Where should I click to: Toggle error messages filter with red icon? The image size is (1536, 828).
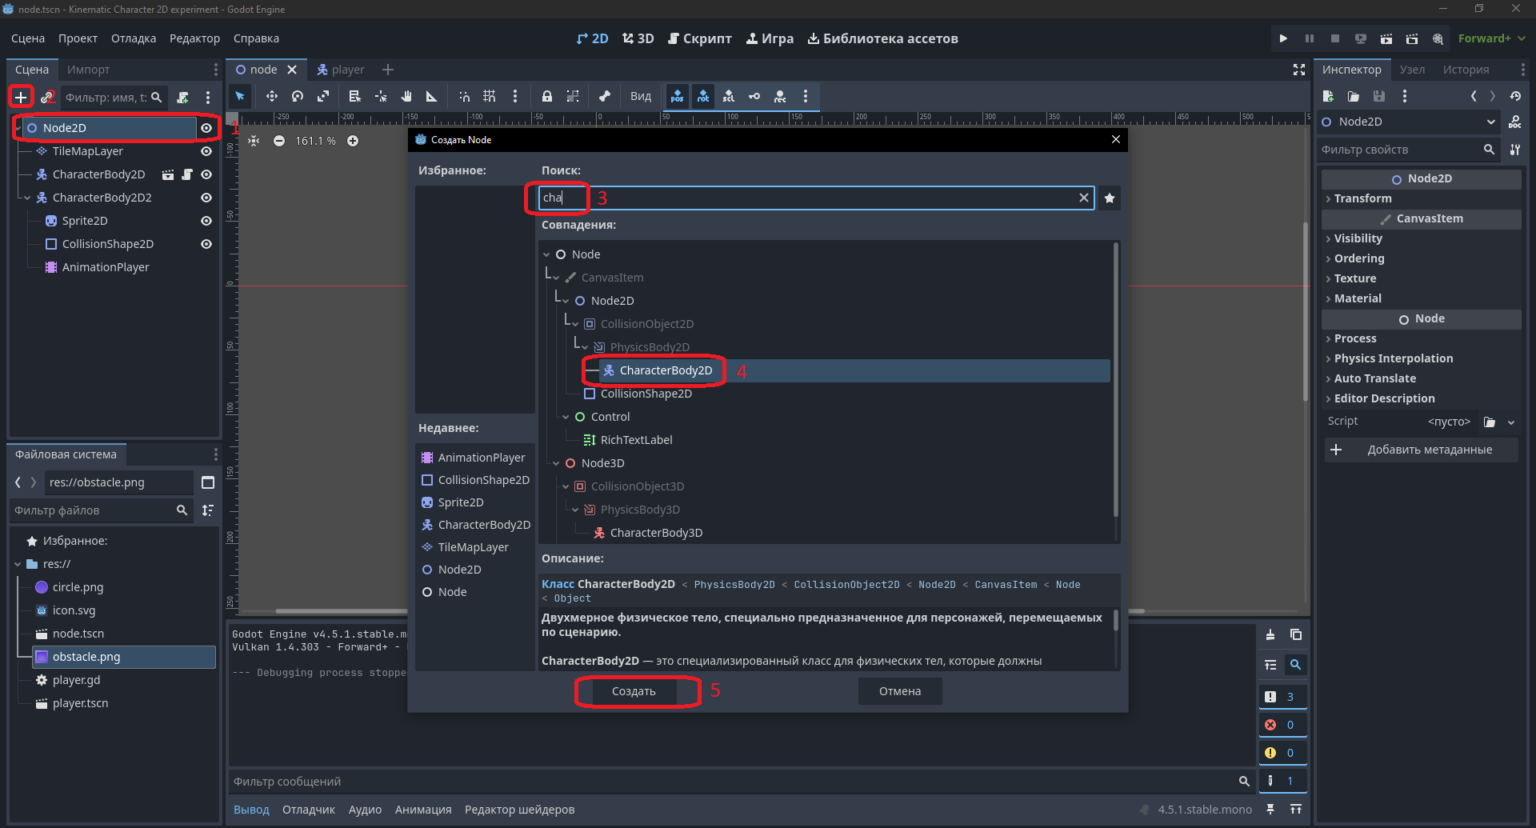pos(1281,725)
